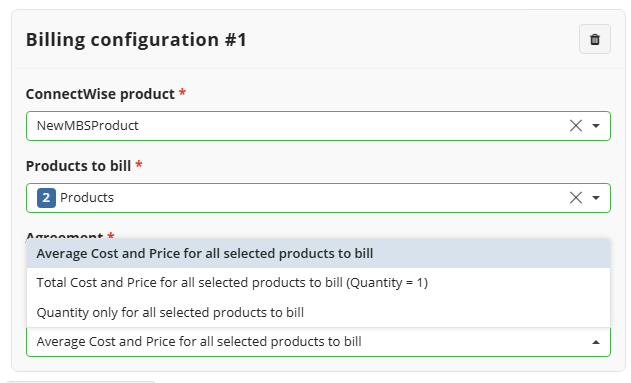Click the ConnectWise product label

coord(100,94)
